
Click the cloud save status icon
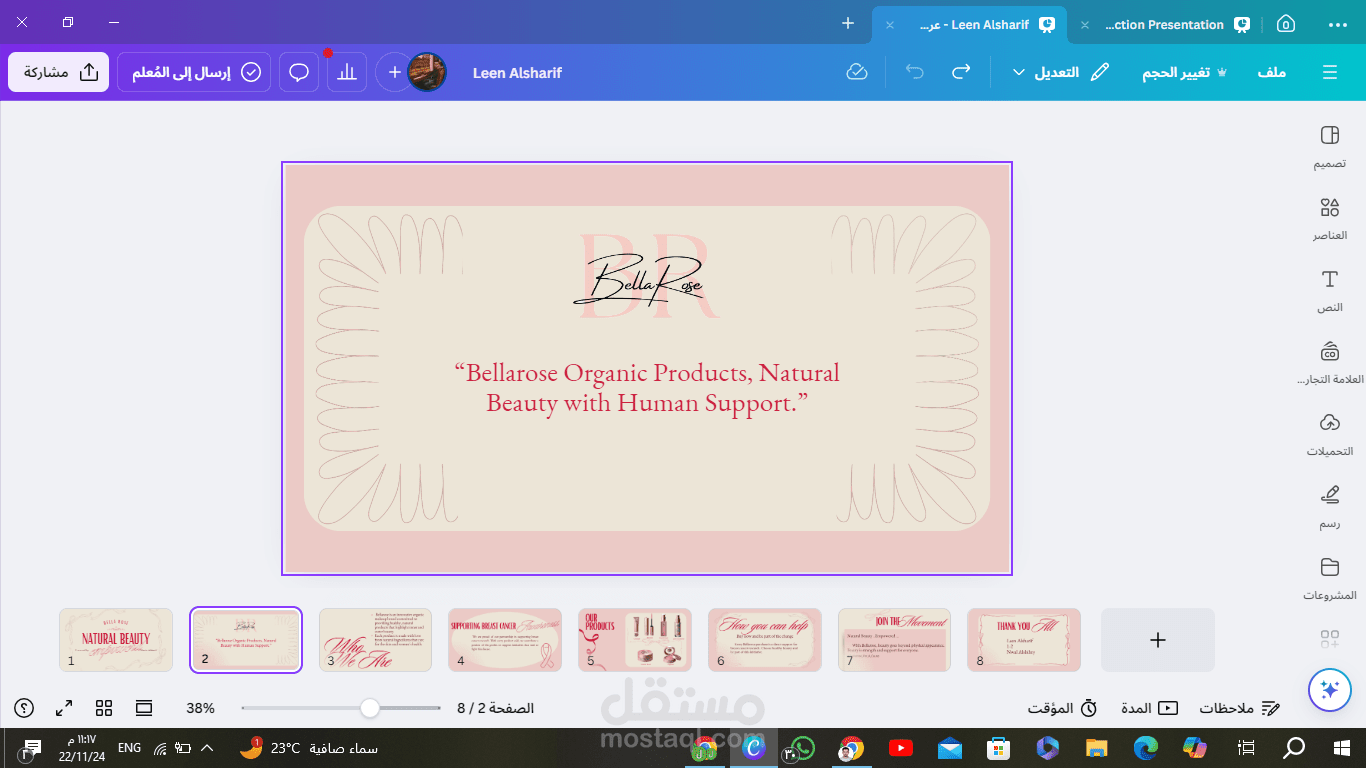click(x=856, y=72)
